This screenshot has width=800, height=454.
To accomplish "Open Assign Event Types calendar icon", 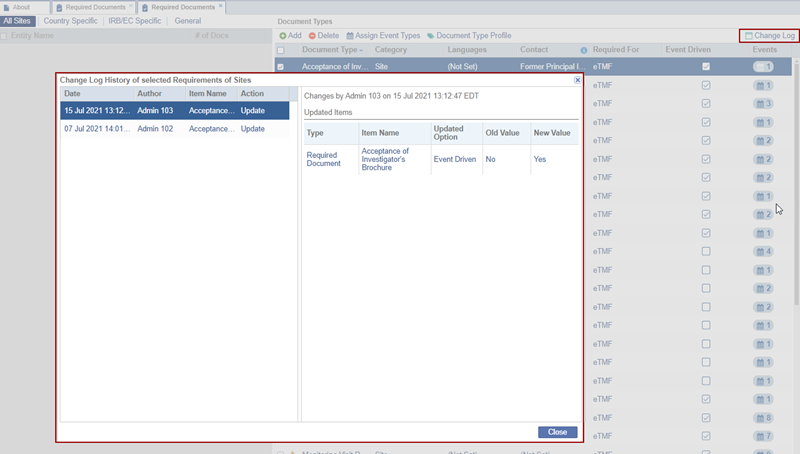I will [x=350, y=35].
